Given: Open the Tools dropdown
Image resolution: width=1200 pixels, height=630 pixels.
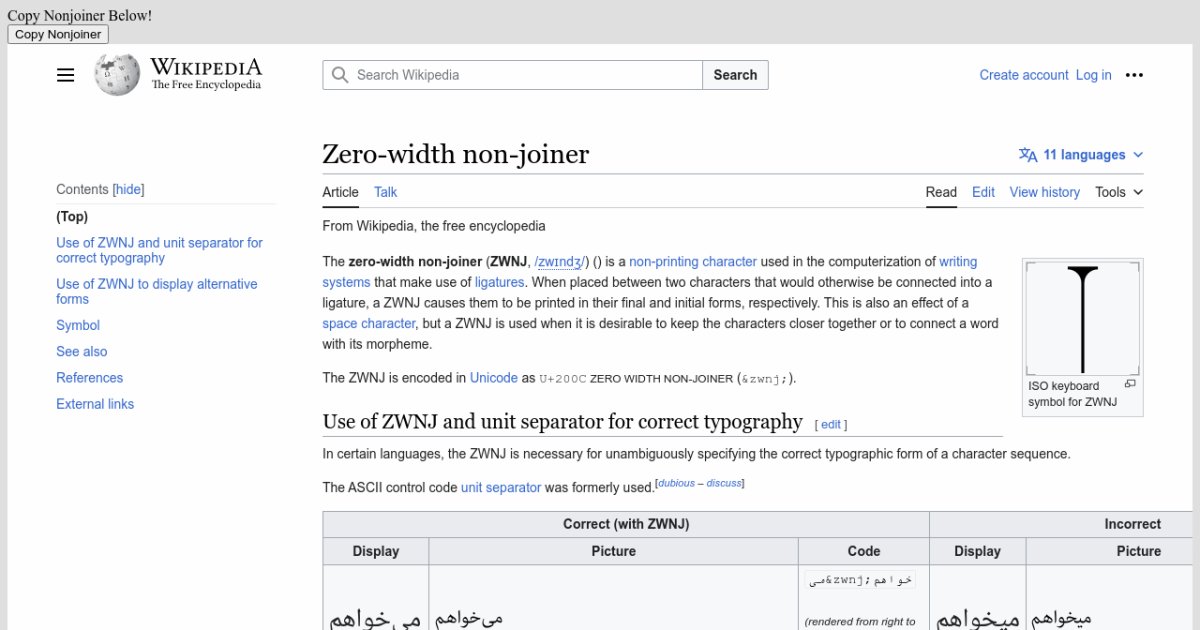Looking at the screenshot, I should pos(1117,192).
